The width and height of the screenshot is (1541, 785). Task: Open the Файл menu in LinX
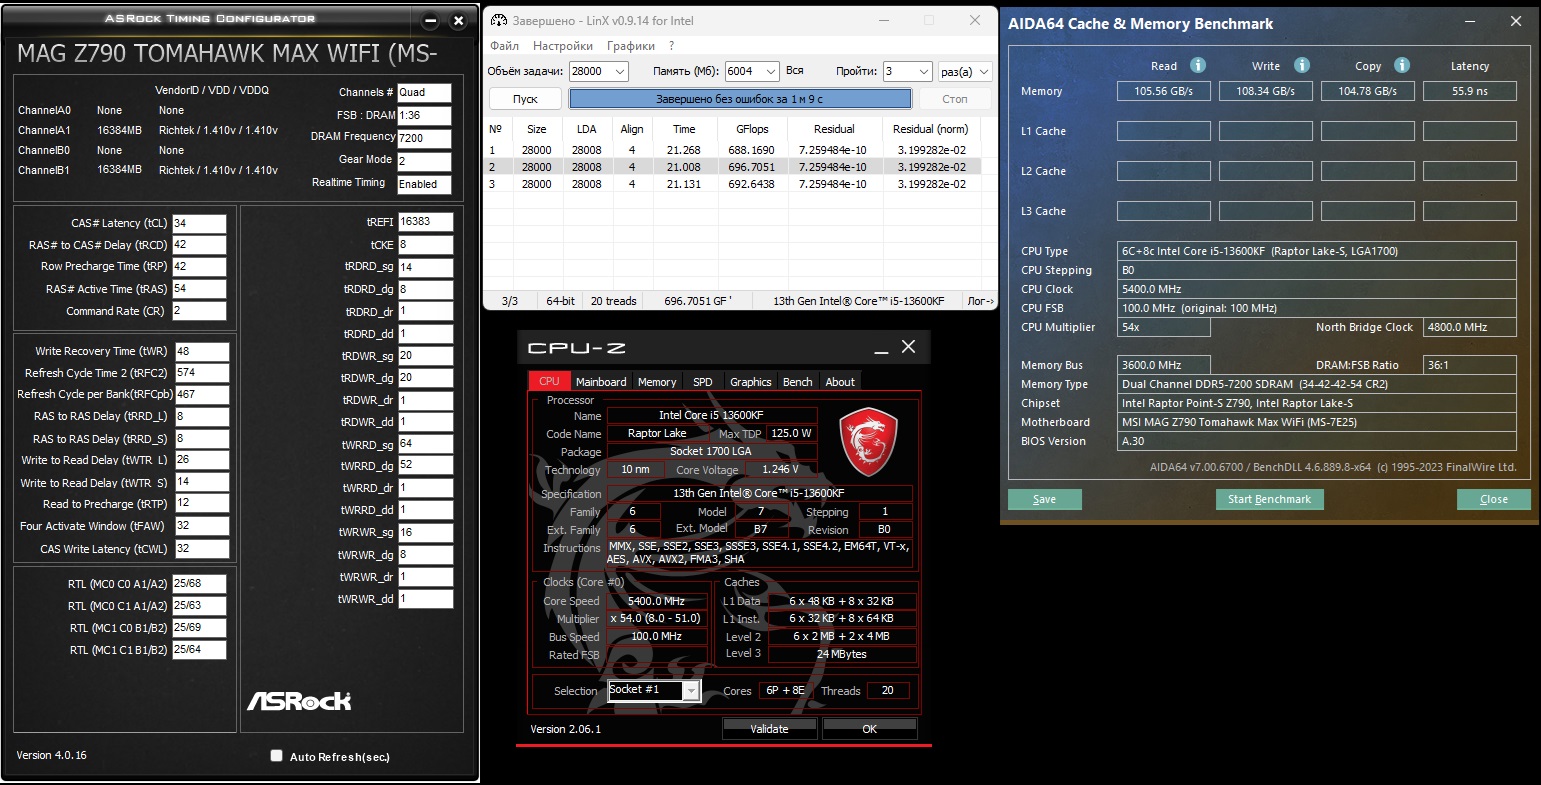click(505, 46)
